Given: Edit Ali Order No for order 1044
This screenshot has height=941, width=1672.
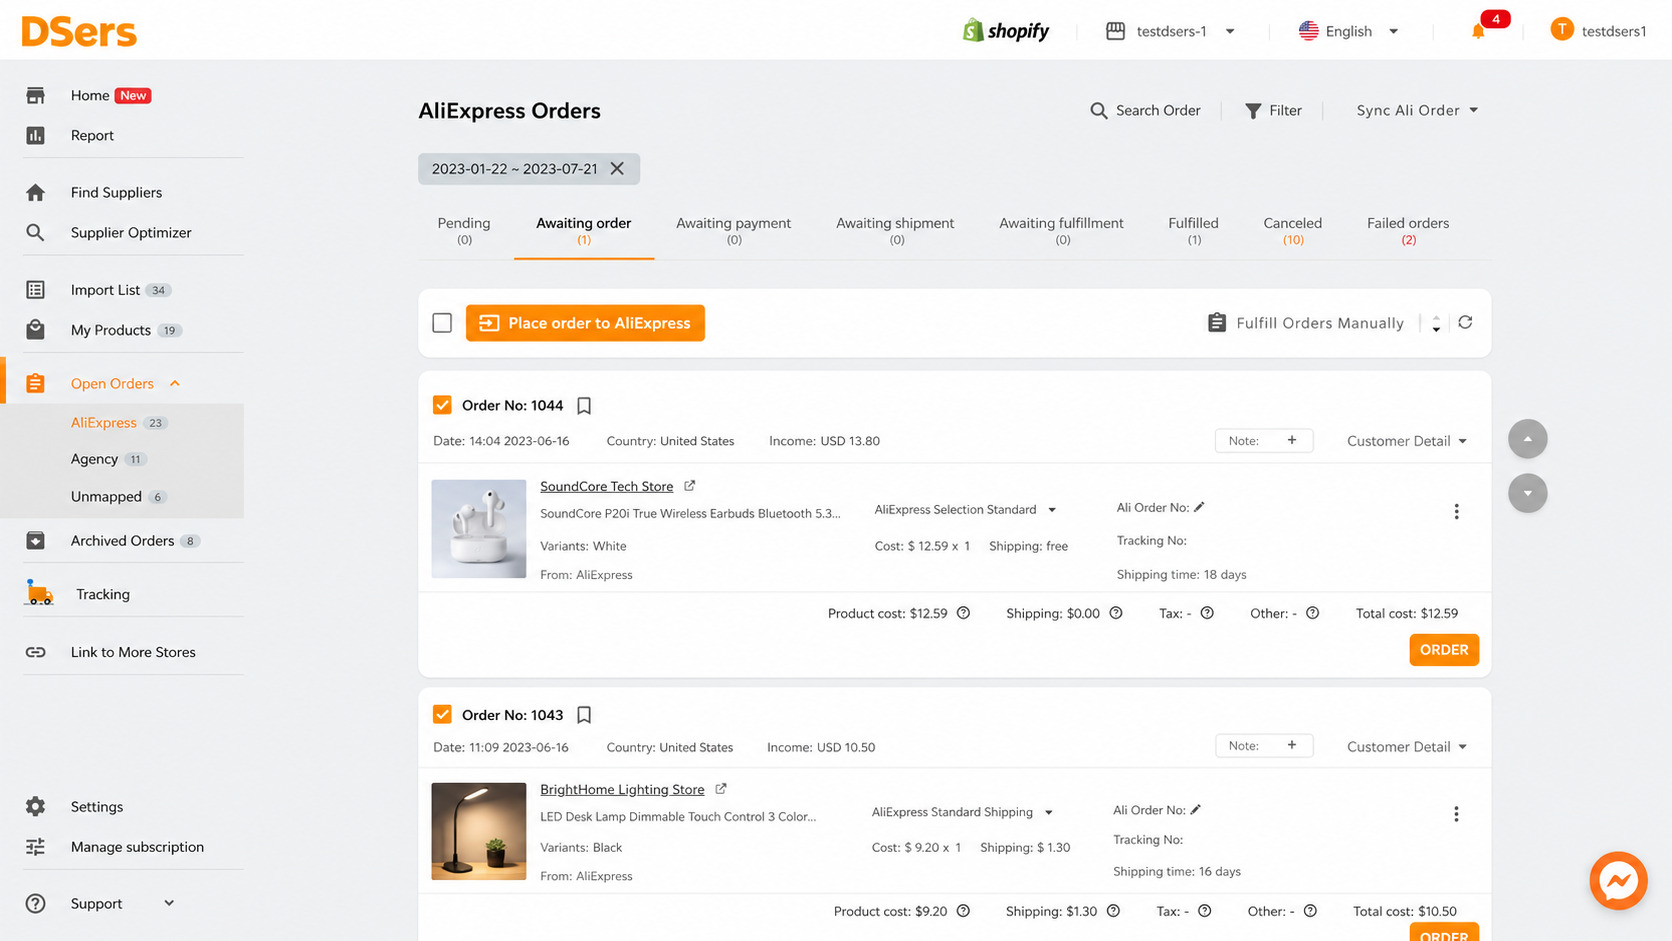Looking at the screenshot, I should 1199,507.
